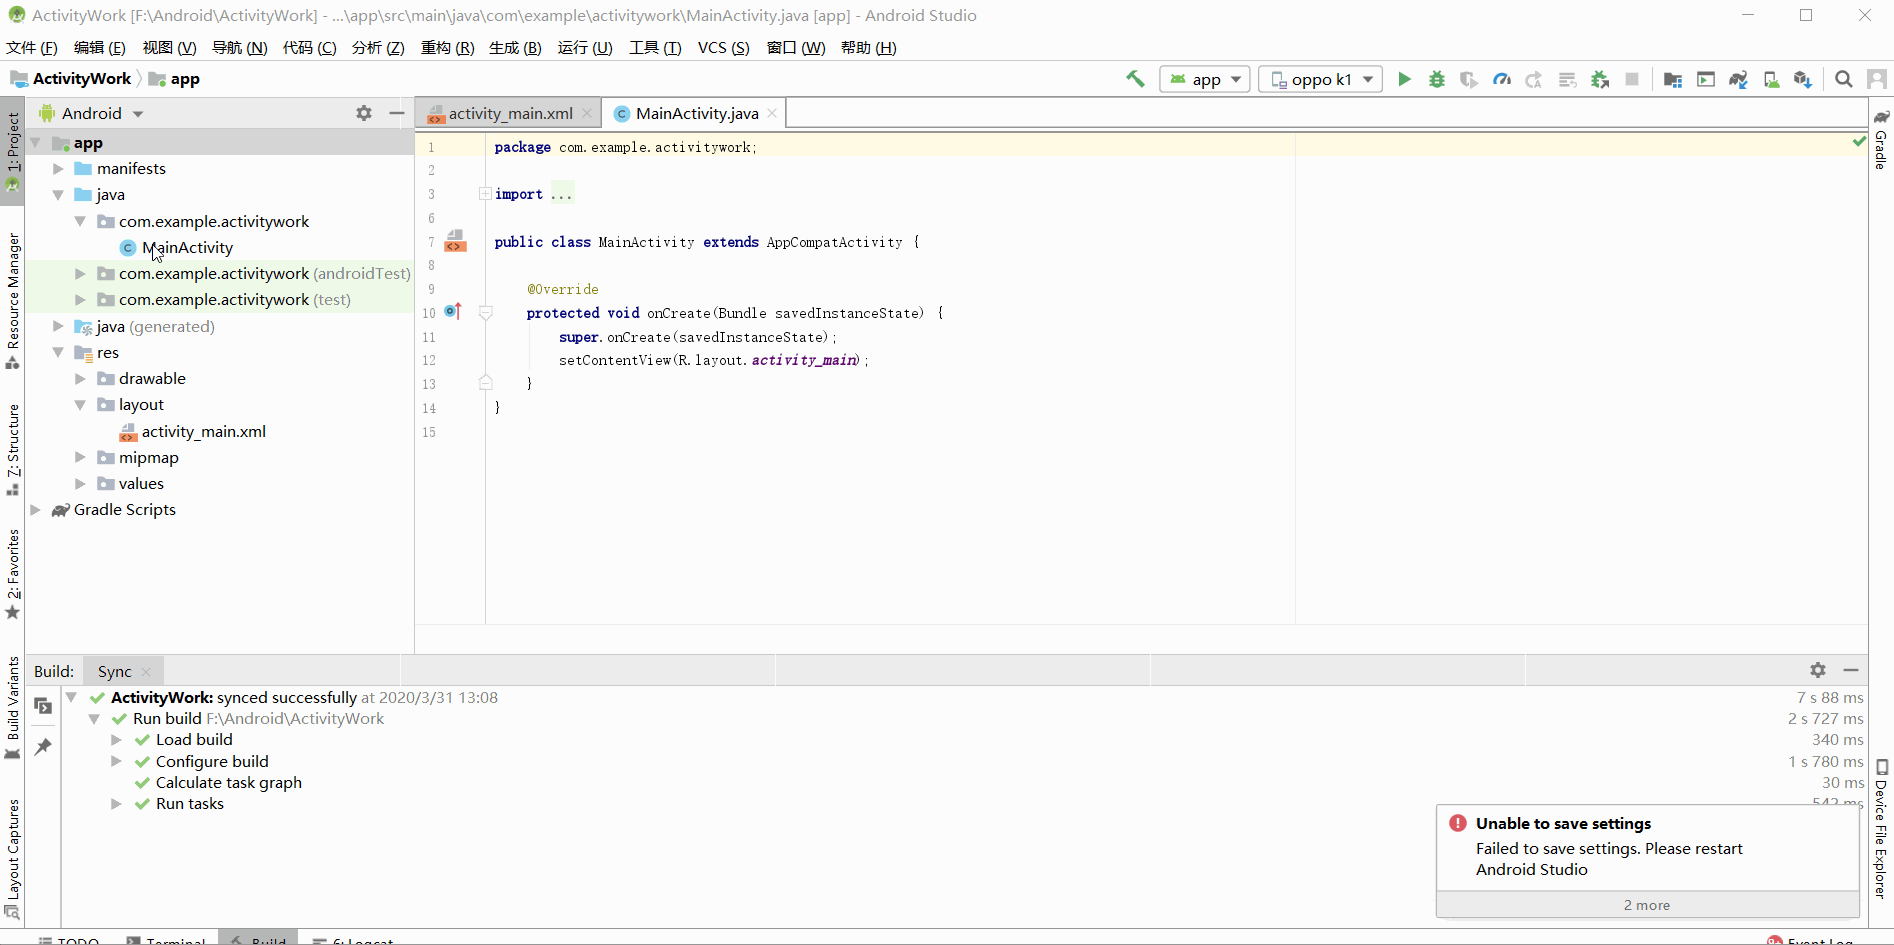Show the 2 more notifications

coord(1646,905)
